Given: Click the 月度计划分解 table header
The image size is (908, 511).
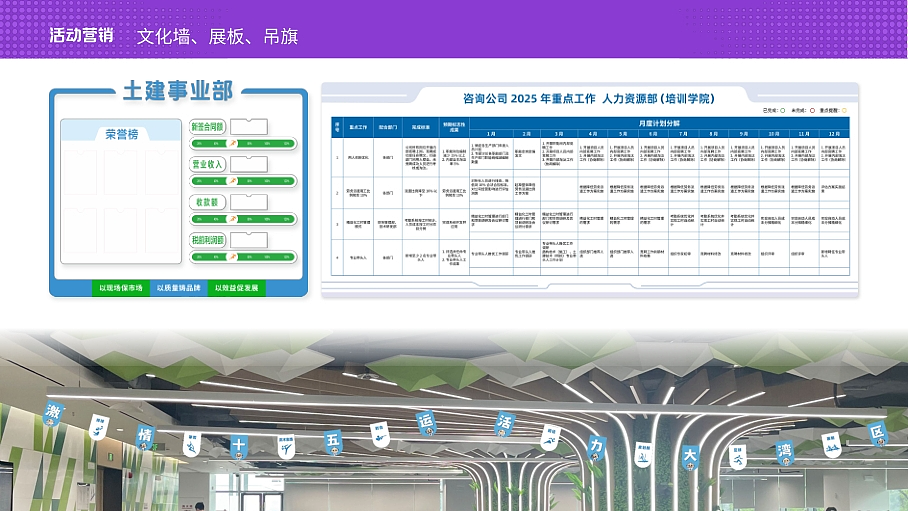Looking at the screenshot, I should pyautogui.click(x=659, y=123).
